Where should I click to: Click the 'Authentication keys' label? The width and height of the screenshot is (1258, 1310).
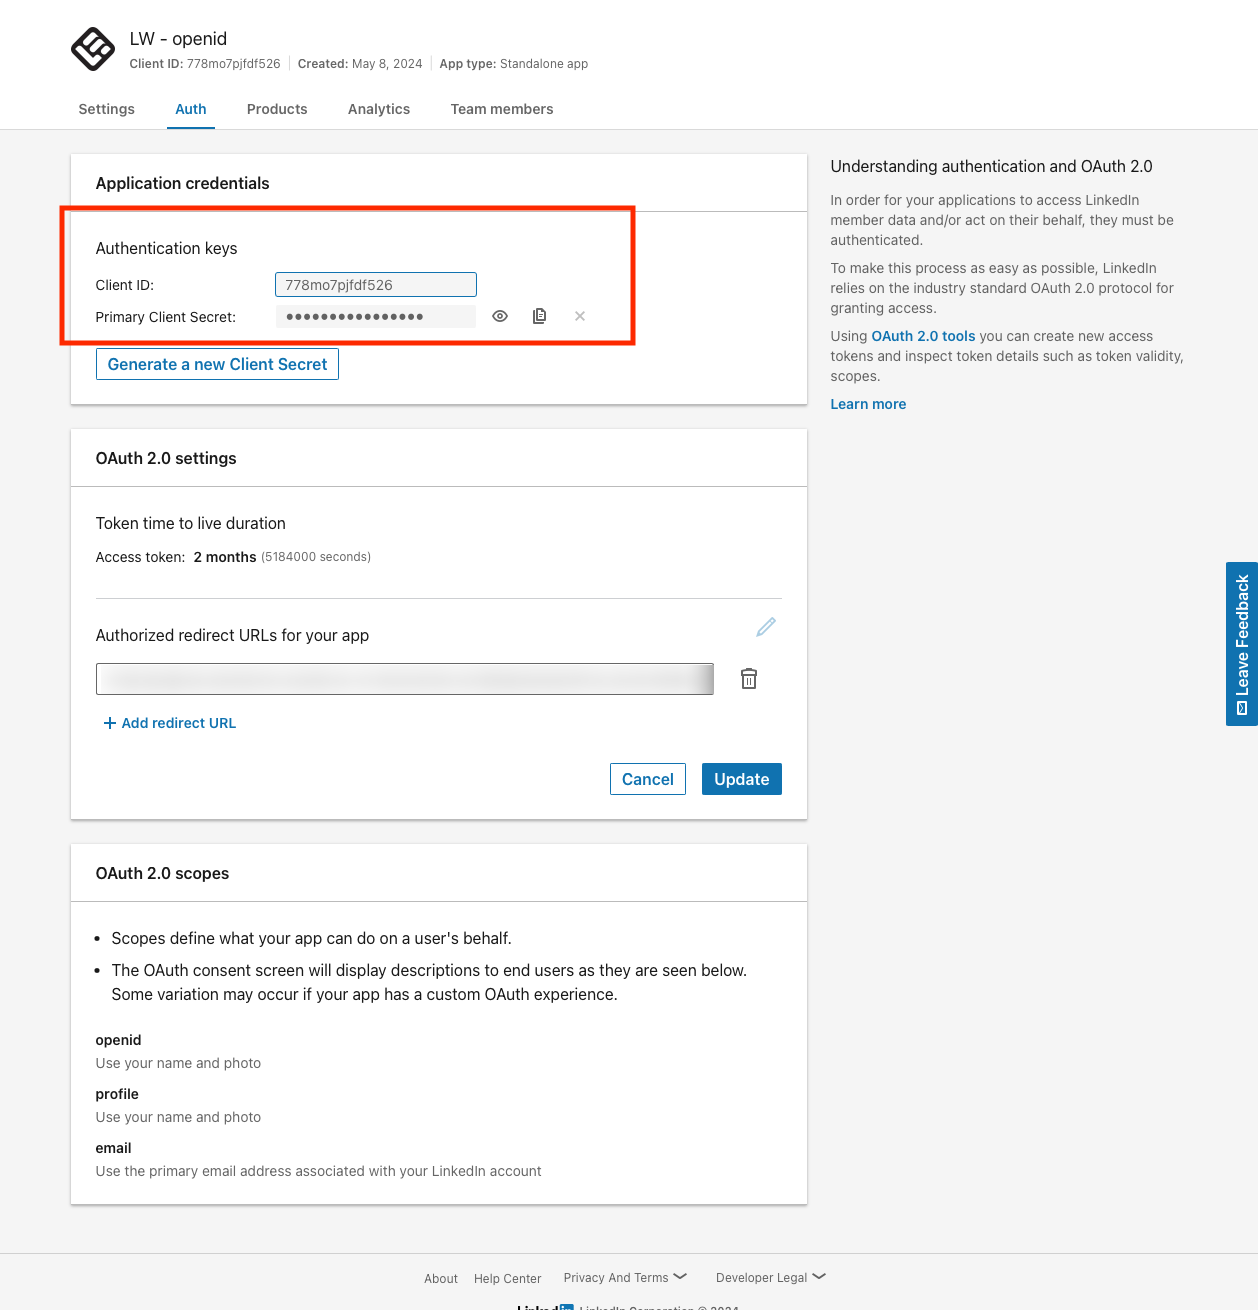(x=166, y=248)
